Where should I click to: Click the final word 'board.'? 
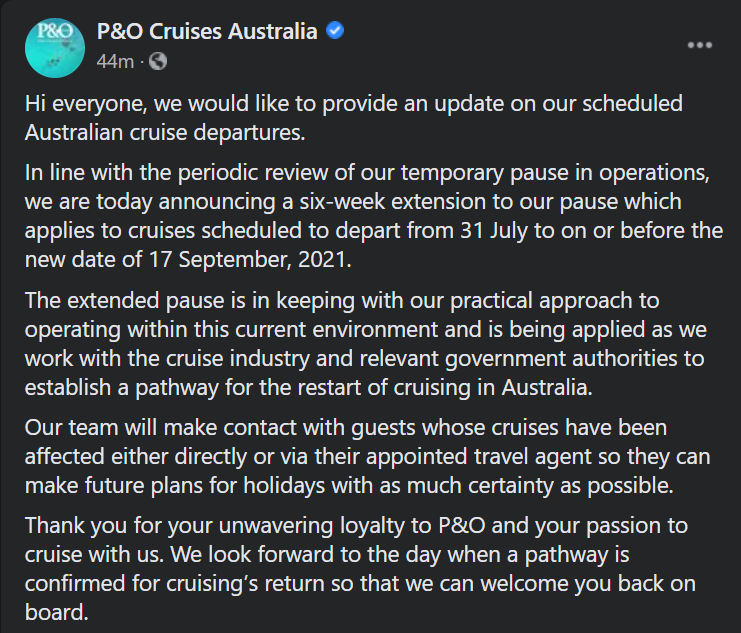(x=57, y=613)
